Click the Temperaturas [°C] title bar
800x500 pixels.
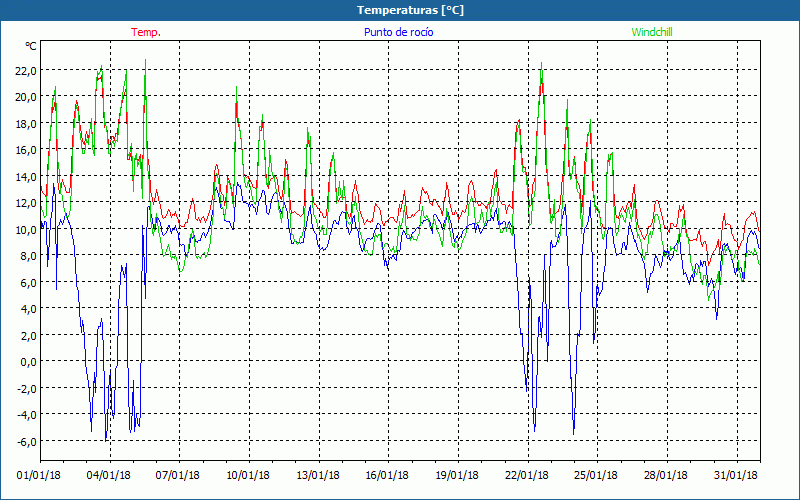pyautogui.click(x=400, y=10)
